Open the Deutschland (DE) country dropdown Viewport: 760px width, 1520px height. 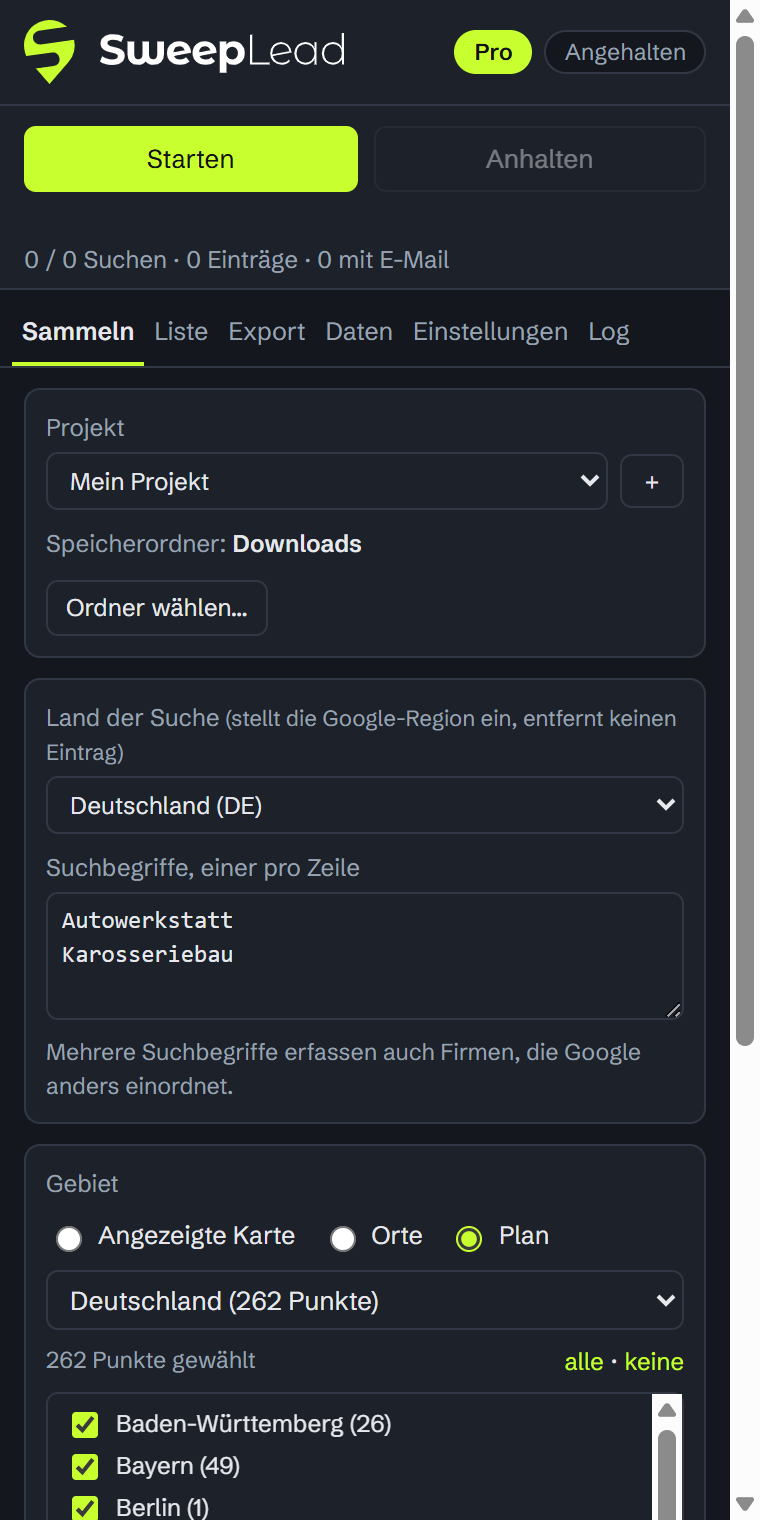(x=365, y=805)
